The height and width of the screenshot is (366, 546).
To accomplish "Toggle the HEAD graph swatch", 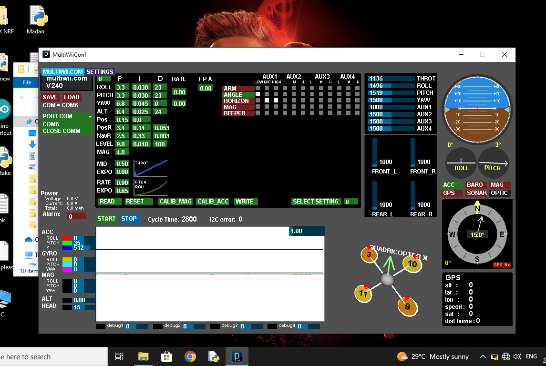I will [x=67, y=307].
